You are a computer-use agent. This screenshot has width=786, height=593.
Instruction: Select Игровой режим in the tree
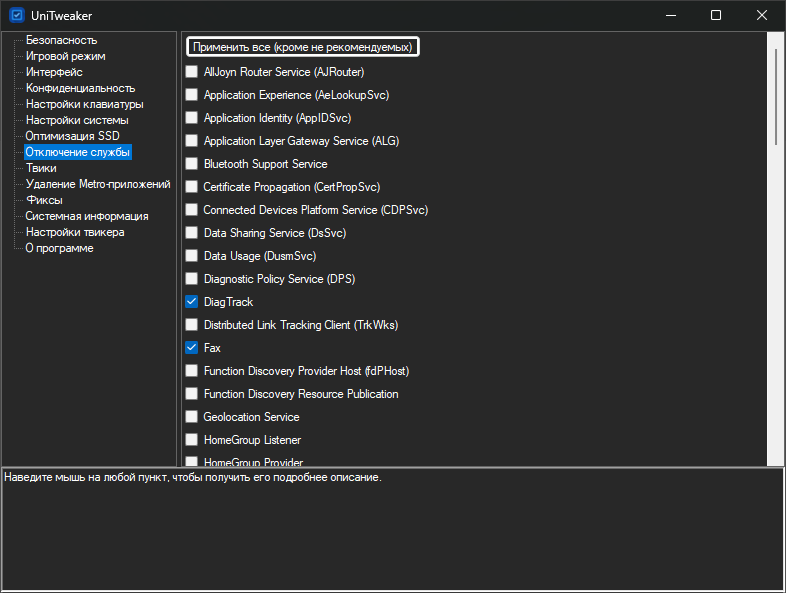(x=65, y=56)
